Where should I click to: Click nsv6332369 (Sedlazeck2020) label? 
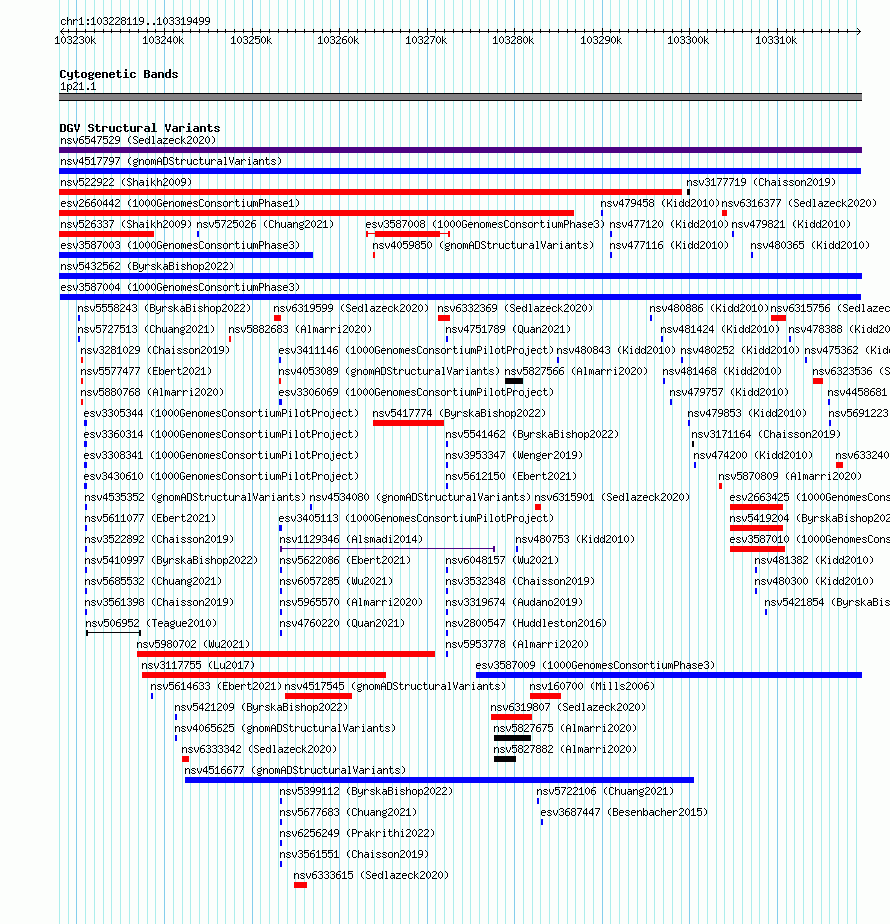pos(515,308)
